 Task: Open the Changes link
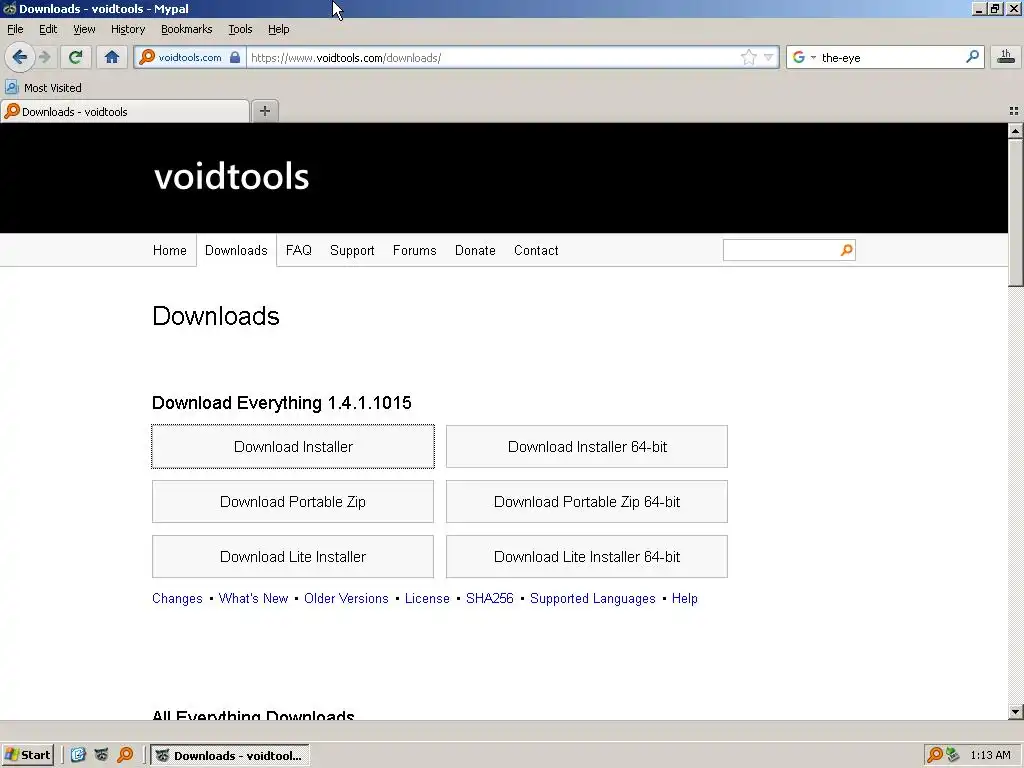pyautogui.click(x=177, y=599)
